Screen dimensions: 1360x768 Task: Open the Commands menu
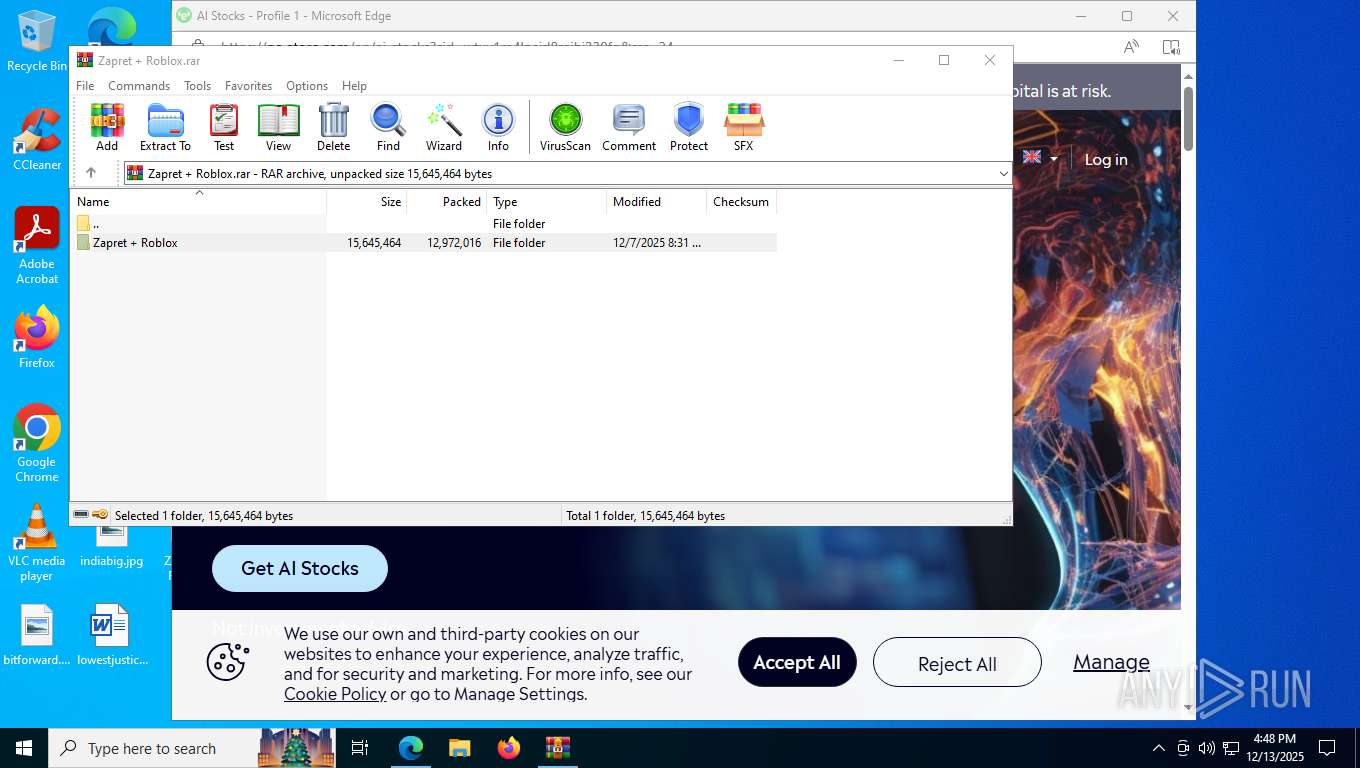tap(139, 86)
